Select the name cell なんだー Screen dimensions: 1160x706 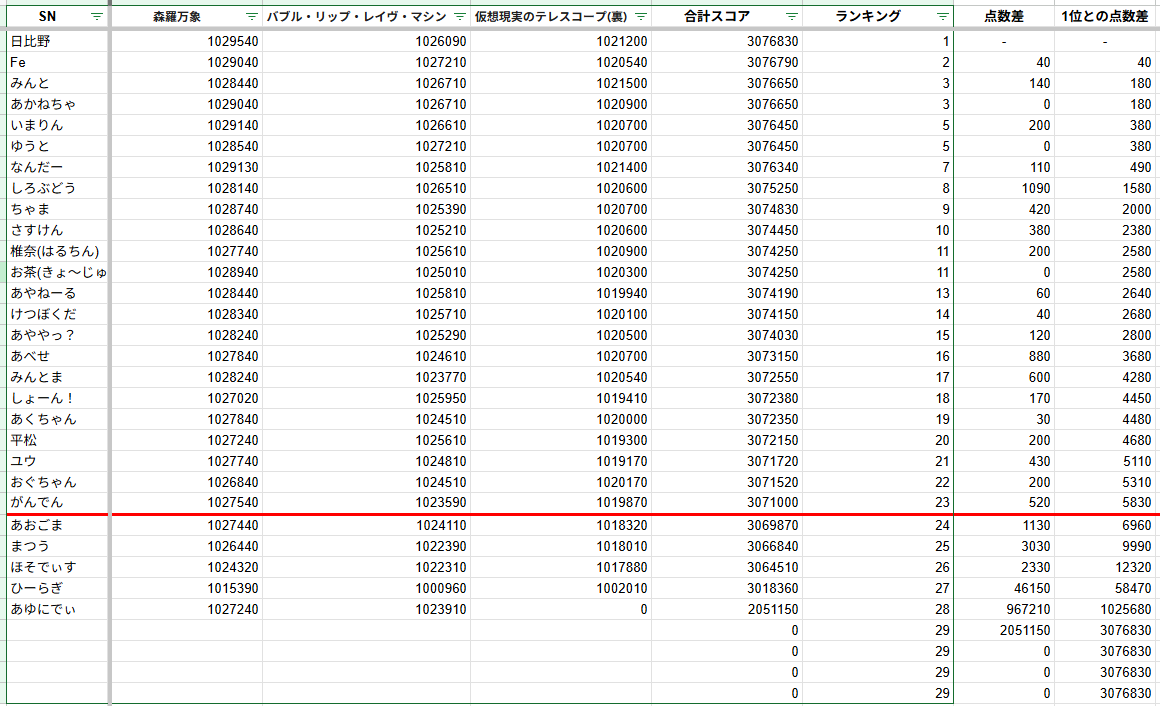58,167
